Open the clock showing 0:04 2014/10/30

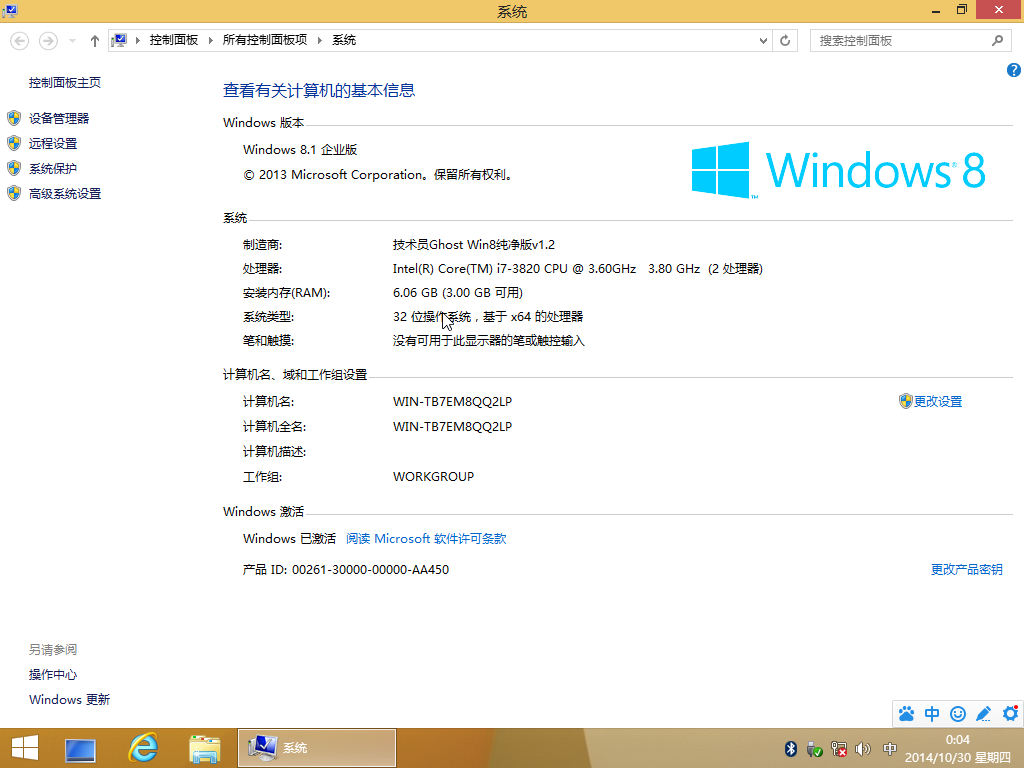(x=957, y=748)
